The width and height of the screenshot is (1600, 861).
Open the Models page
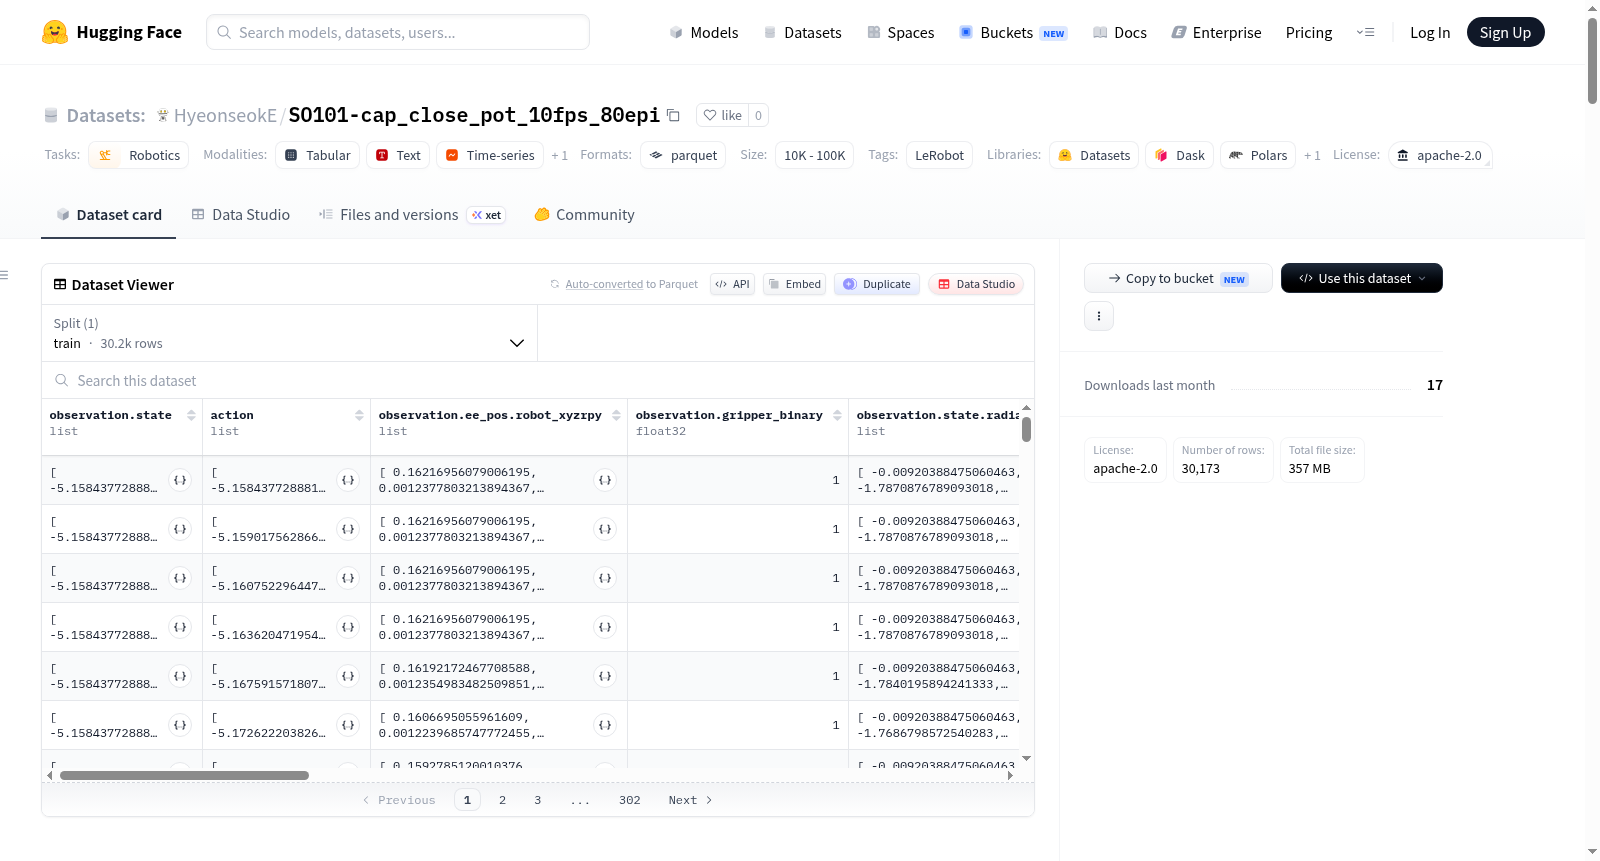click(x=704, y=32)
